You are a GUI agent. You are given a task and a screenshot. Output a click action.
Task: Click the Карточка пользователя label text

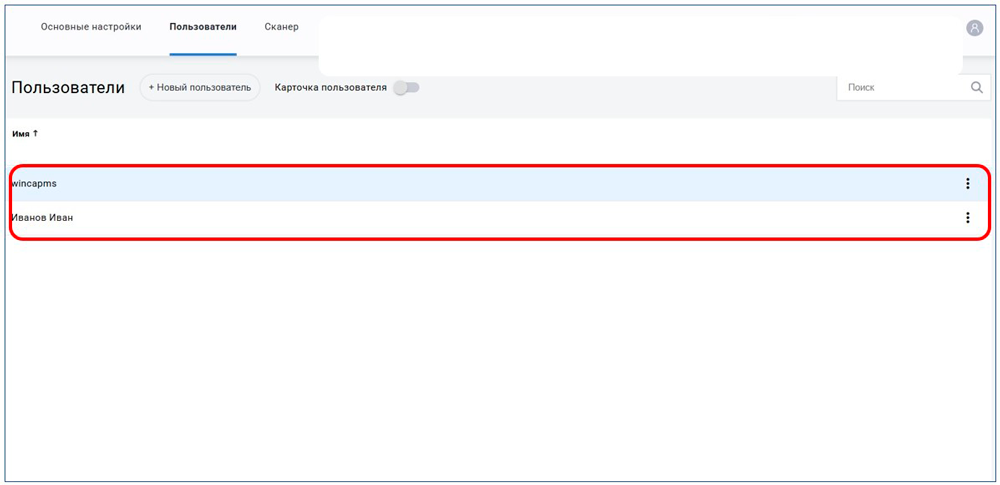[330, 88]
